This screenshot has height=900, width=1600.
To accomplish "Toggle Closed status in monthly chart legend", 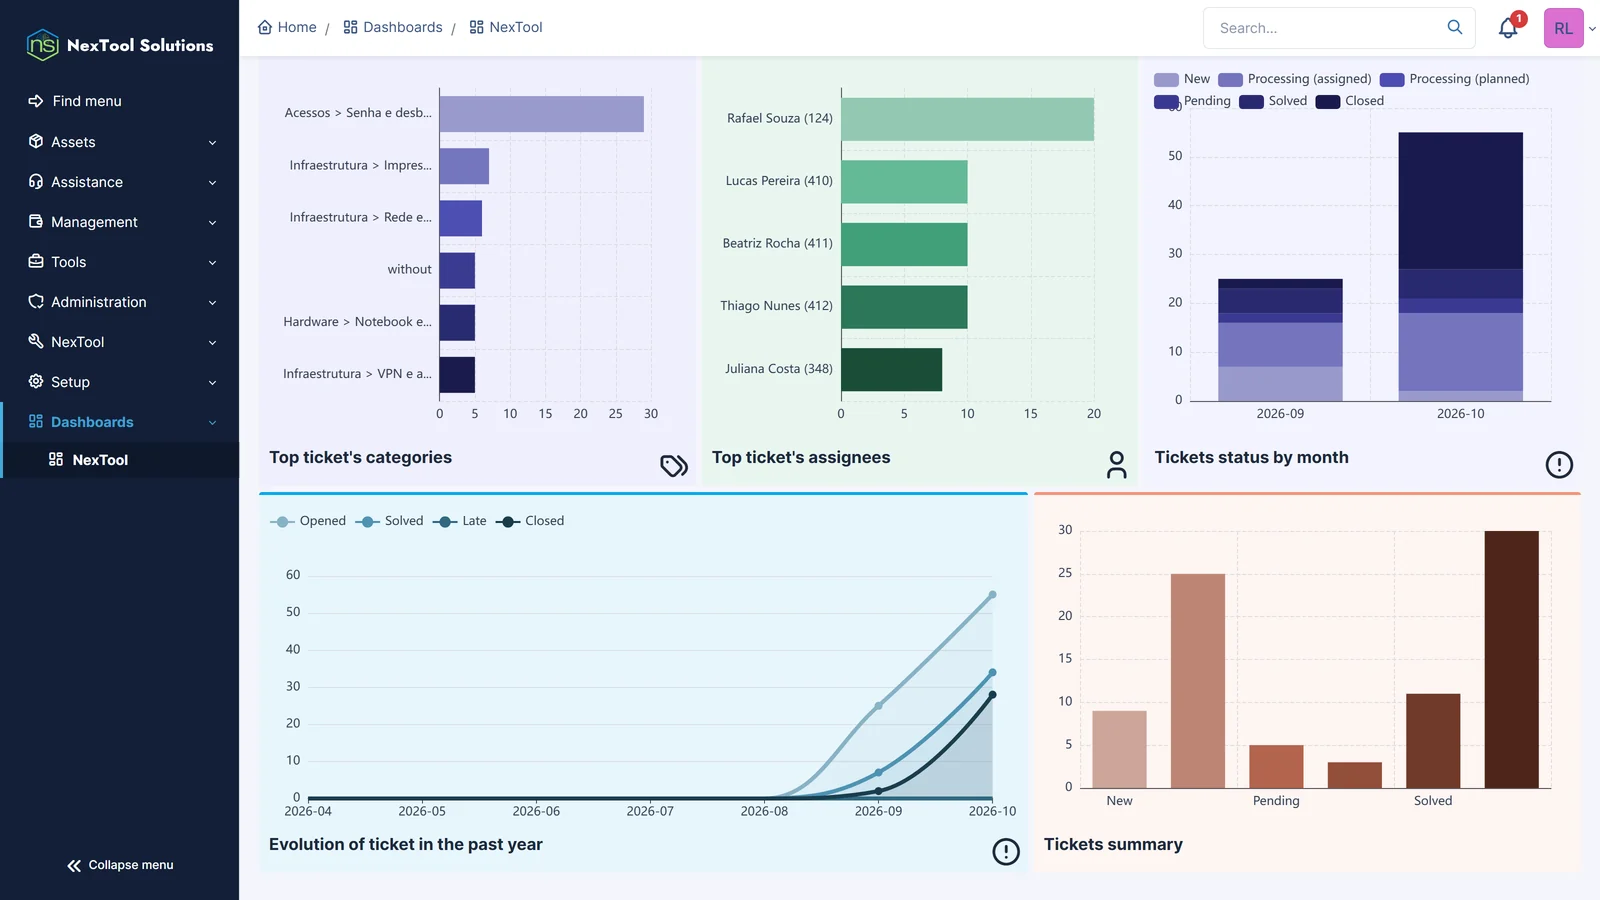I will [1350, 101].
